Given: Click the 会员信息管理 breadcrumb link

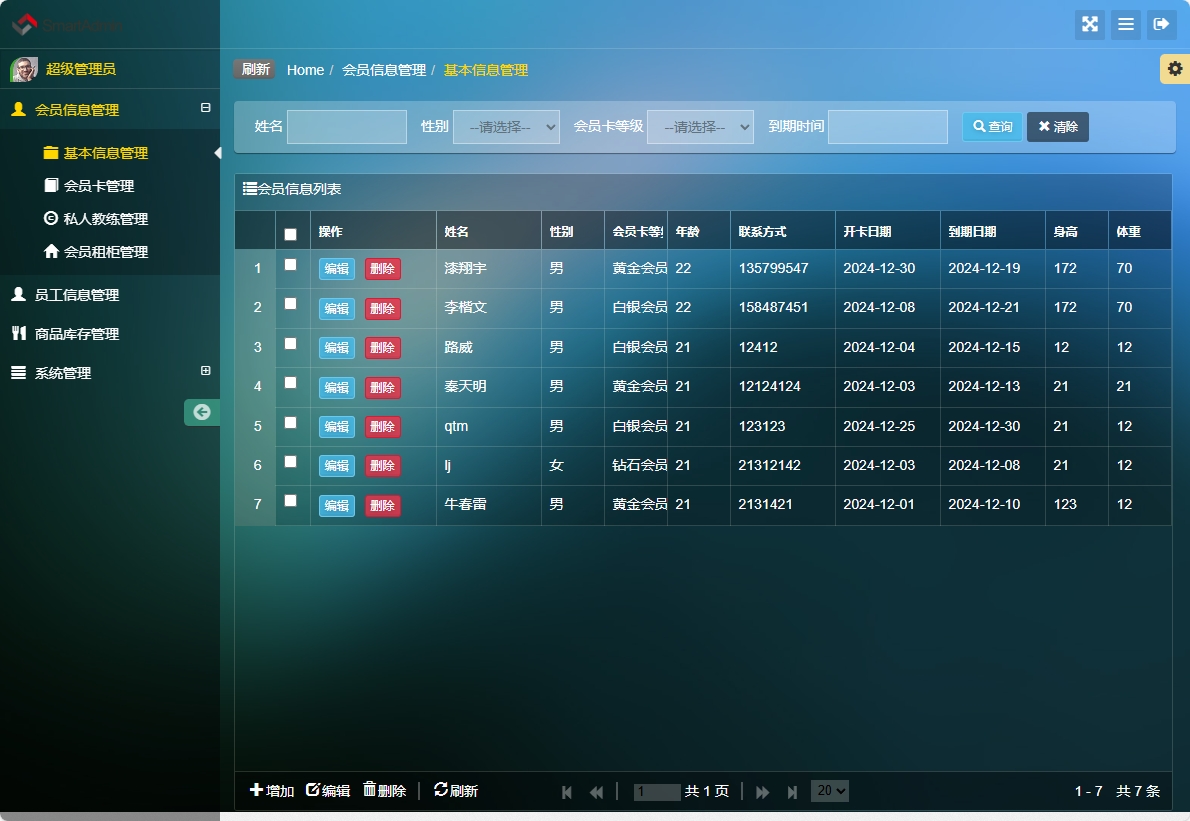Looking at the screenshot, I should coord(384,70).
